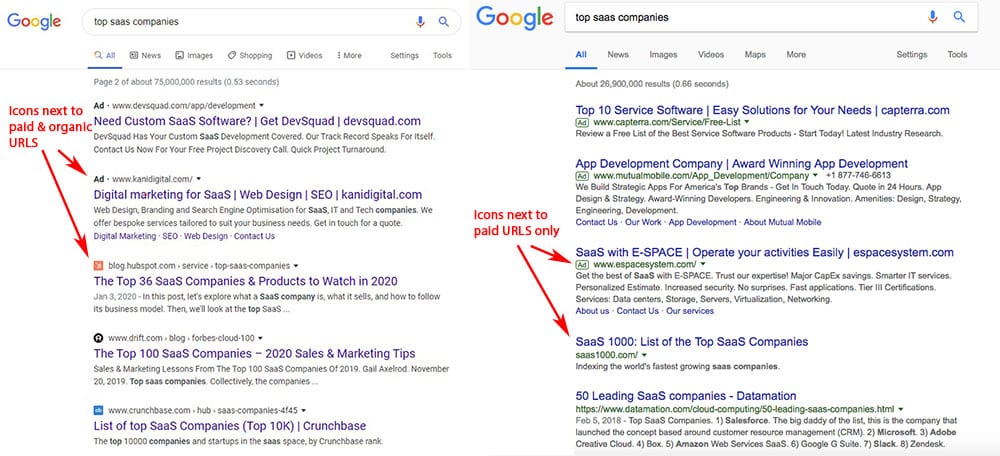Image resolution: width=1000 pixels, height=456 pixels.
Task: Open Tools in the left results page
Action: click(443, 55)
